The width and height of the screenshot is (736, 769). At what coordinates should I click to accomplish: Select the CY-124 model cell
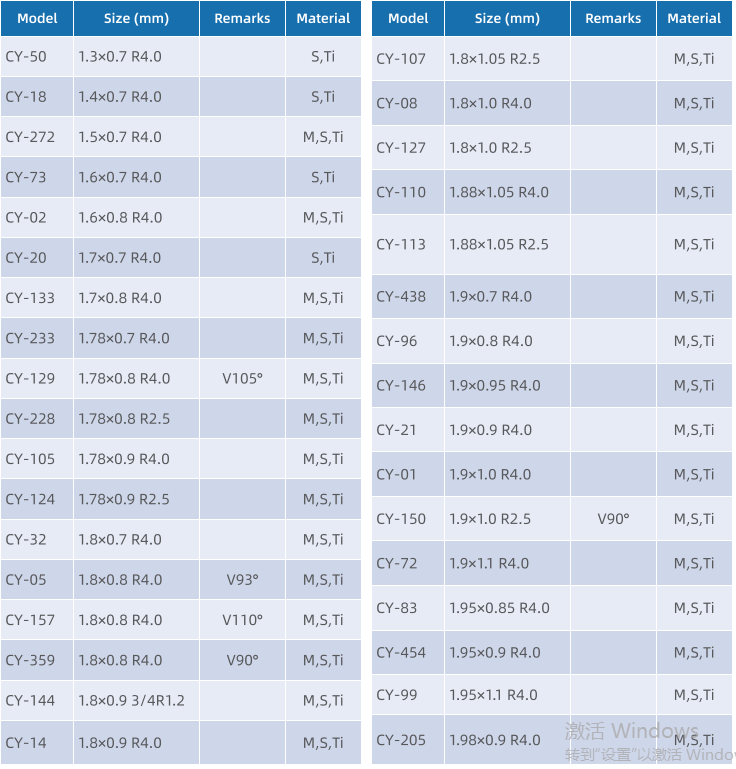click(x=30, y=499)
